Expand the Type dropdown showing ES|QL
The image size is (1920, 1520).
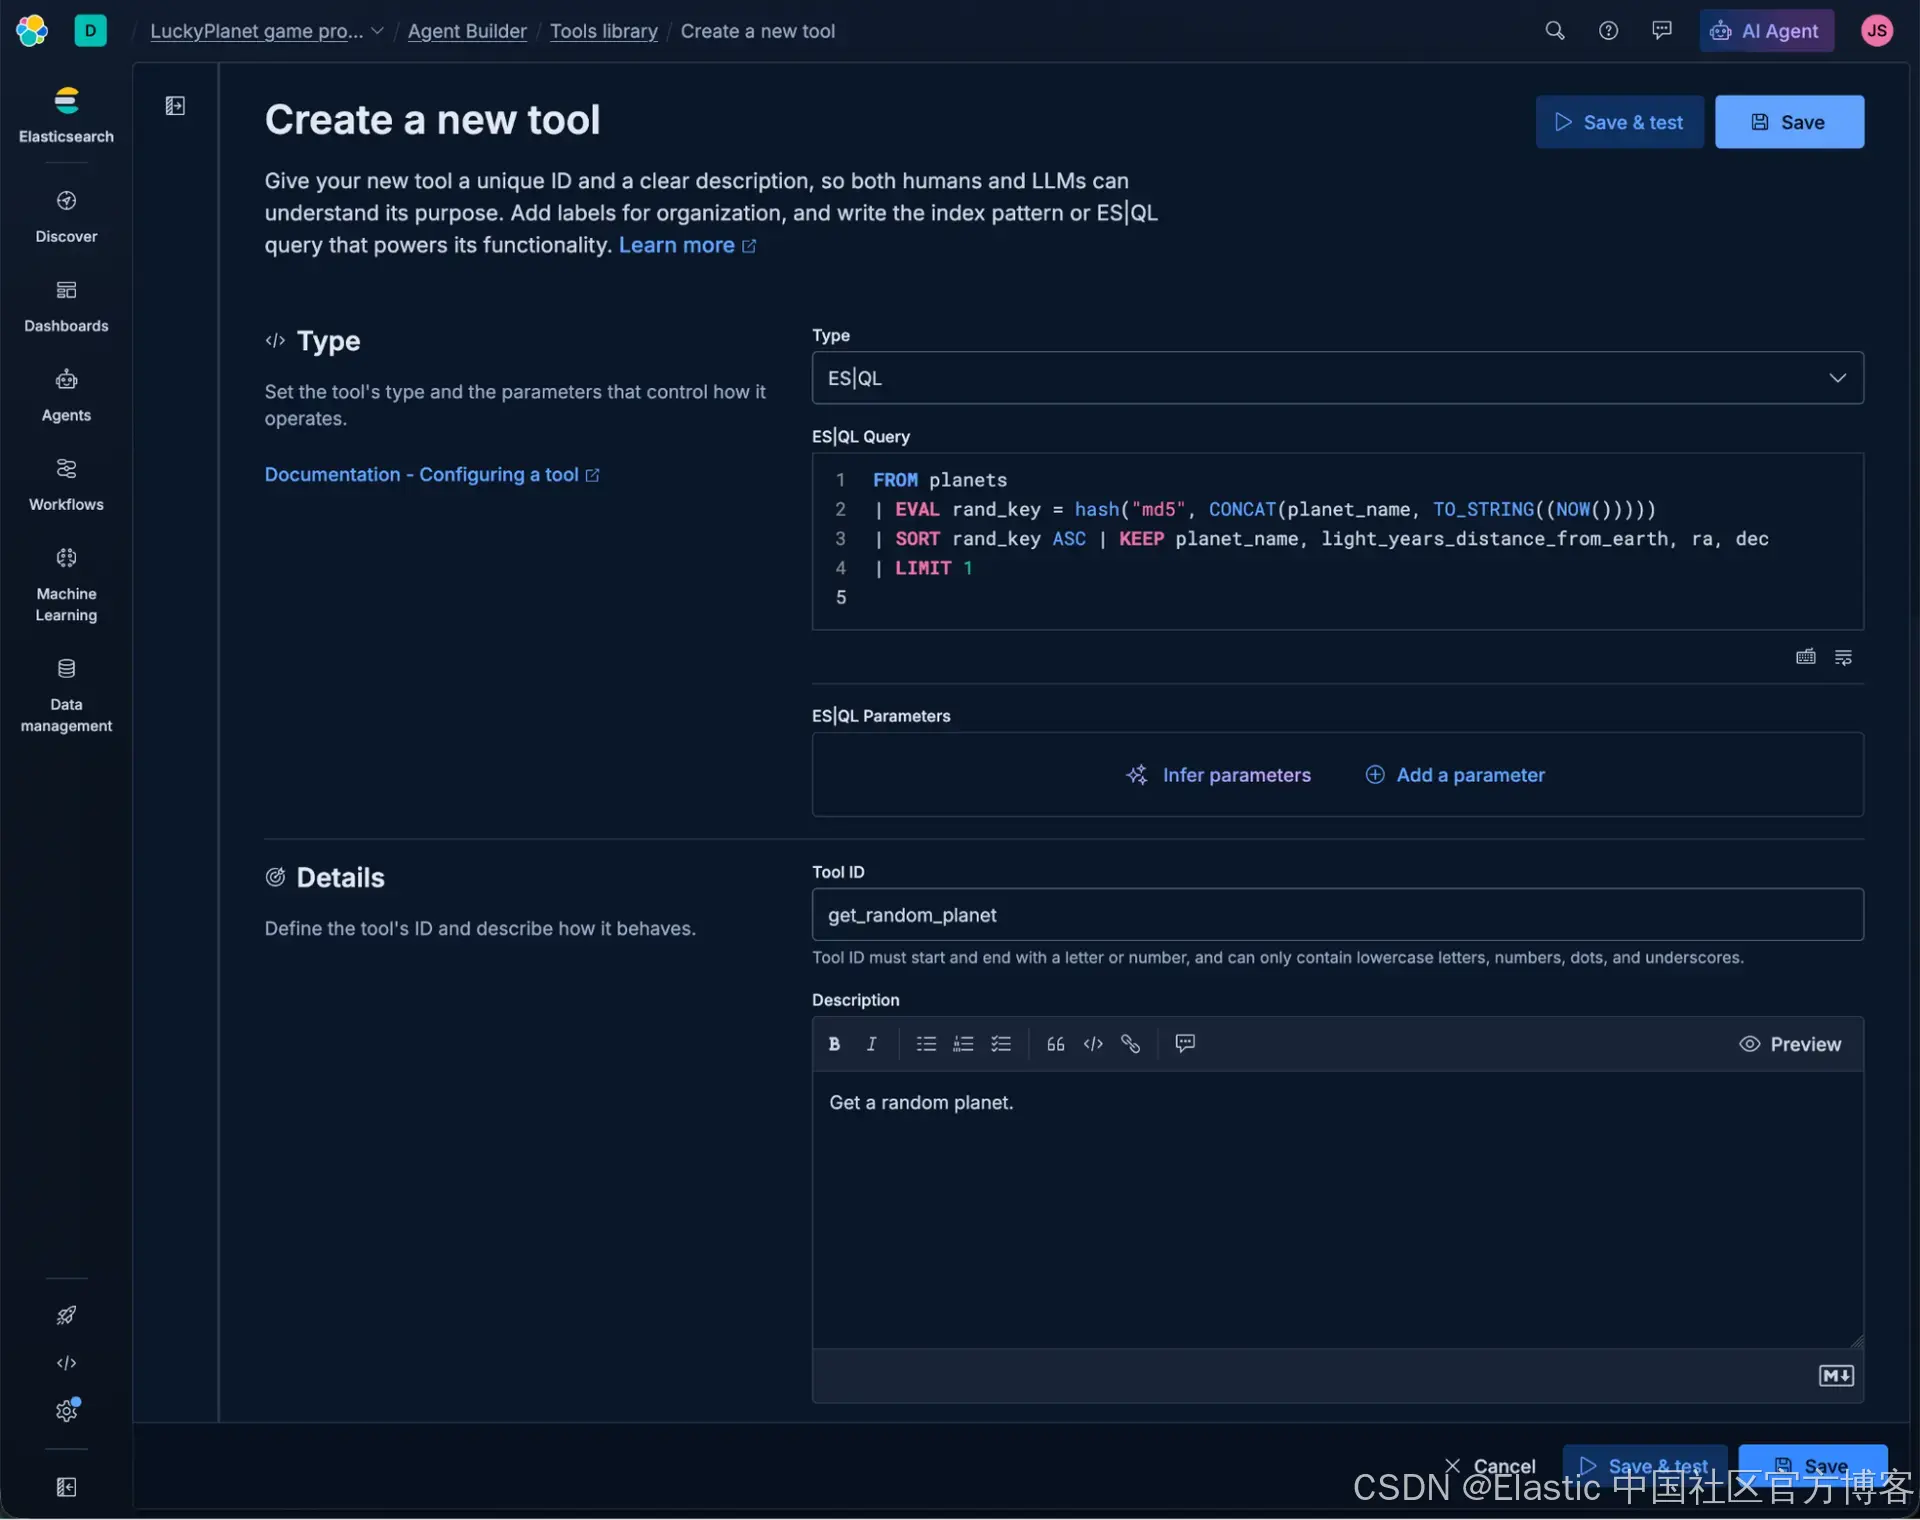(1337, 378)
